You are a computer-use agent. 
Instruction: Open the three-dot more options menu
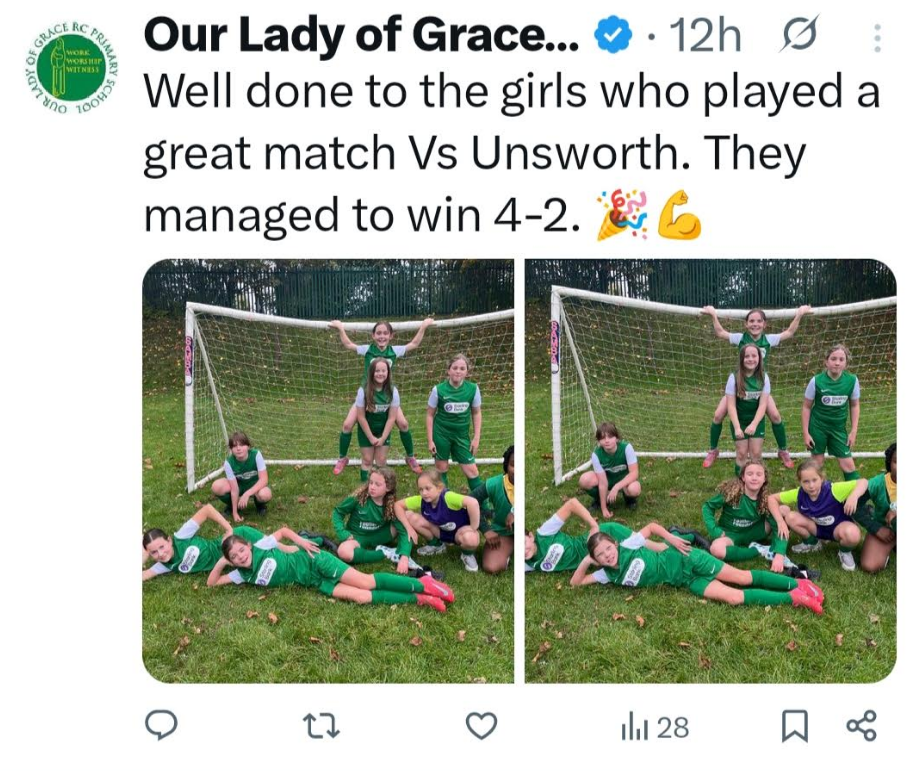click(x=877, y=37)
